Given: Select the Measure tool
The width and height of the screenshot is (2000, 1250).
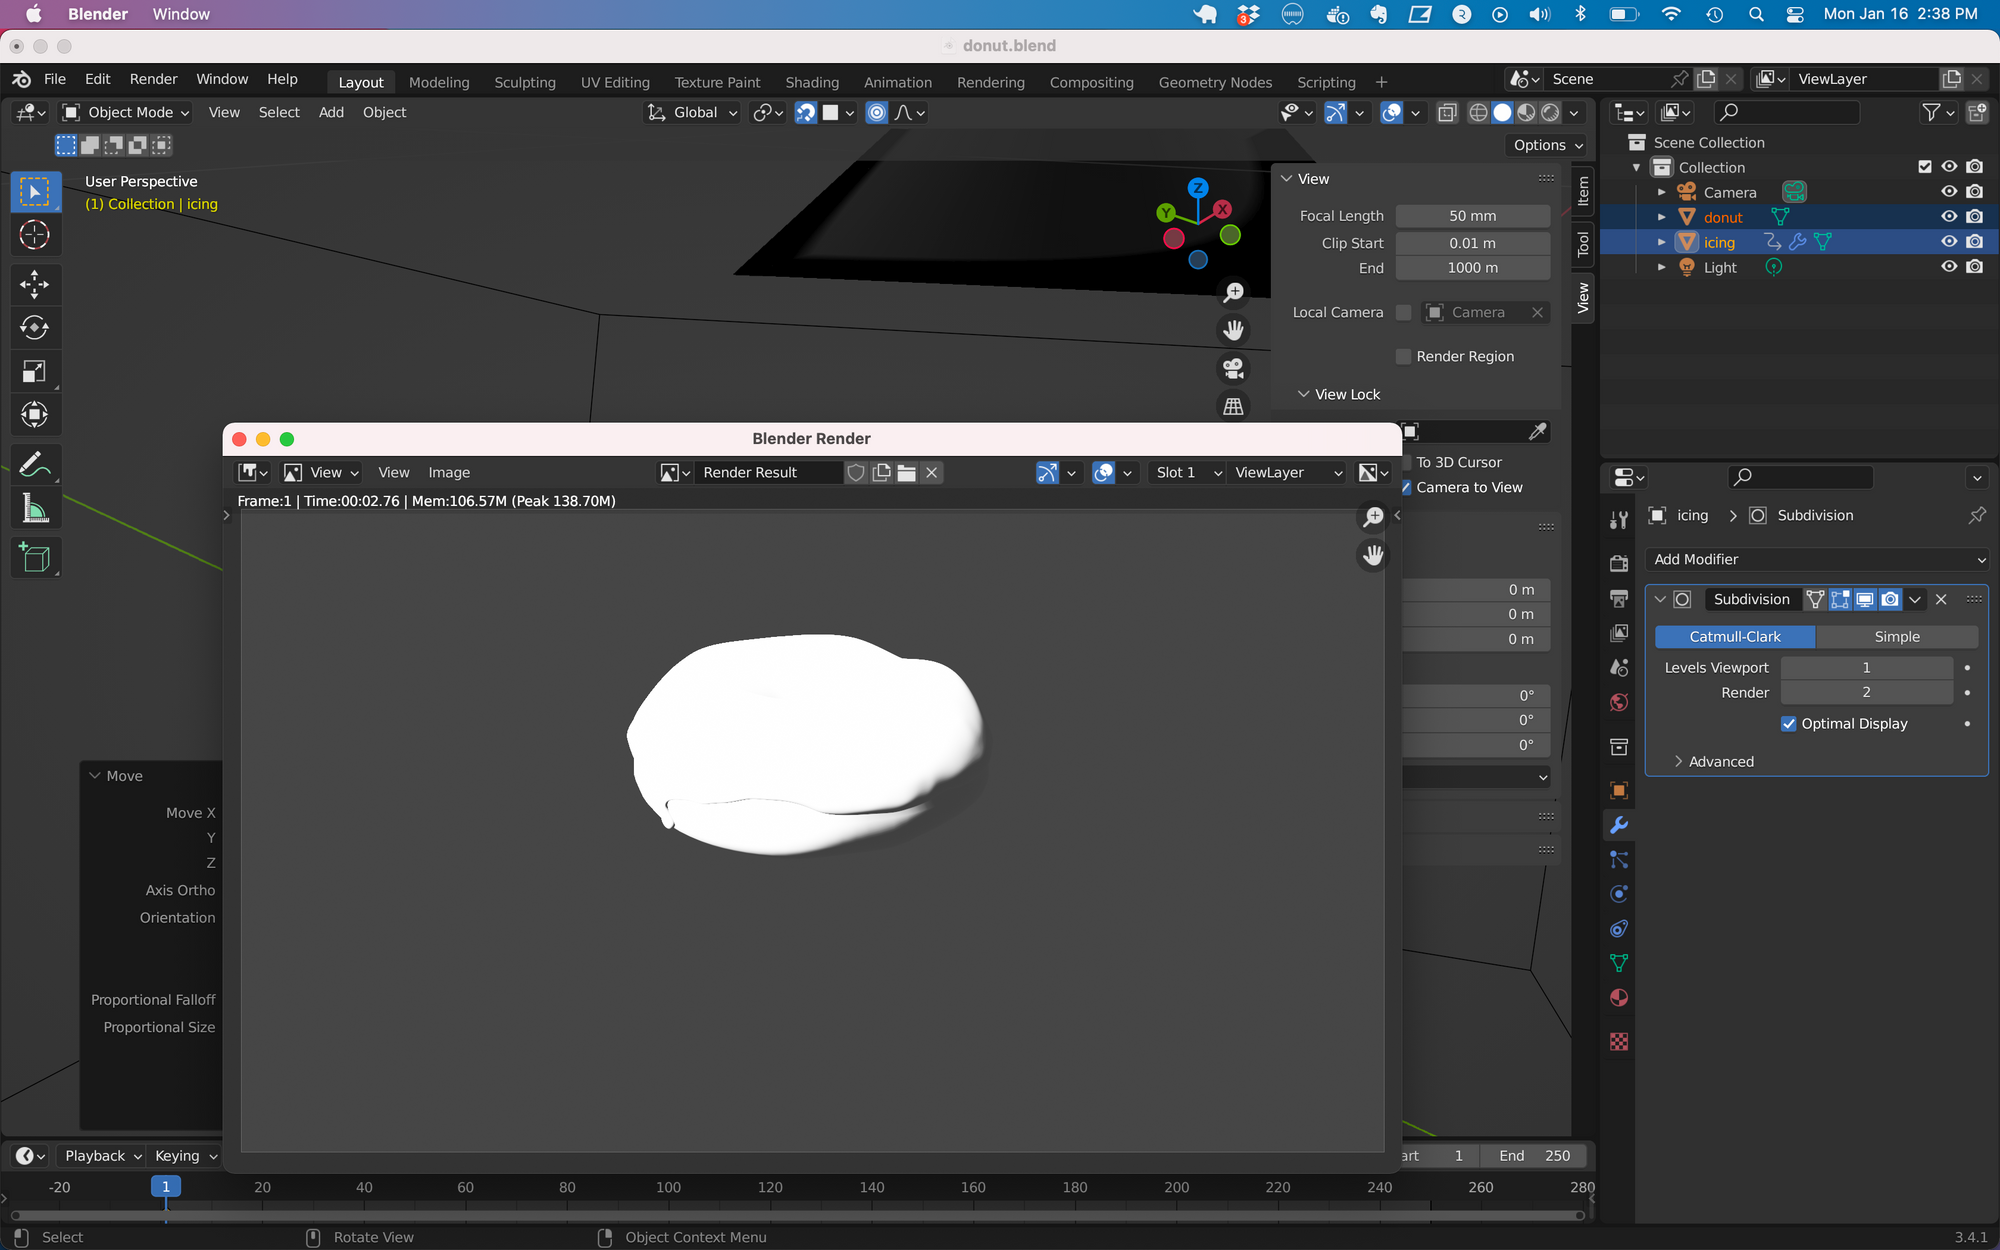Looking at the screenshot, I should pos(34,509).
